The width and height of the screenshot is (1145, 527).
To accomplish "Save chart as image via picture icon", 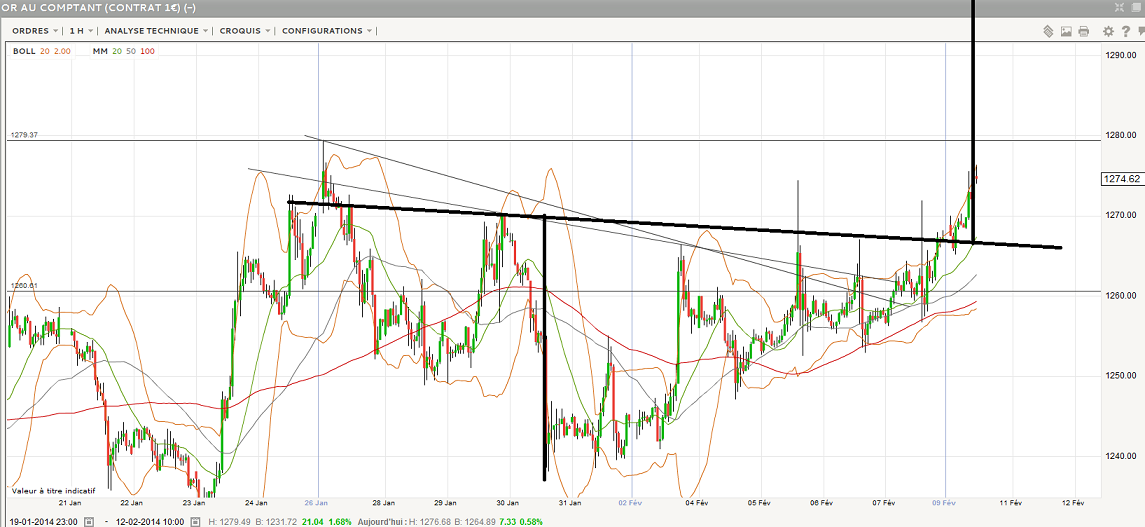I will (x=1066, y=31).
